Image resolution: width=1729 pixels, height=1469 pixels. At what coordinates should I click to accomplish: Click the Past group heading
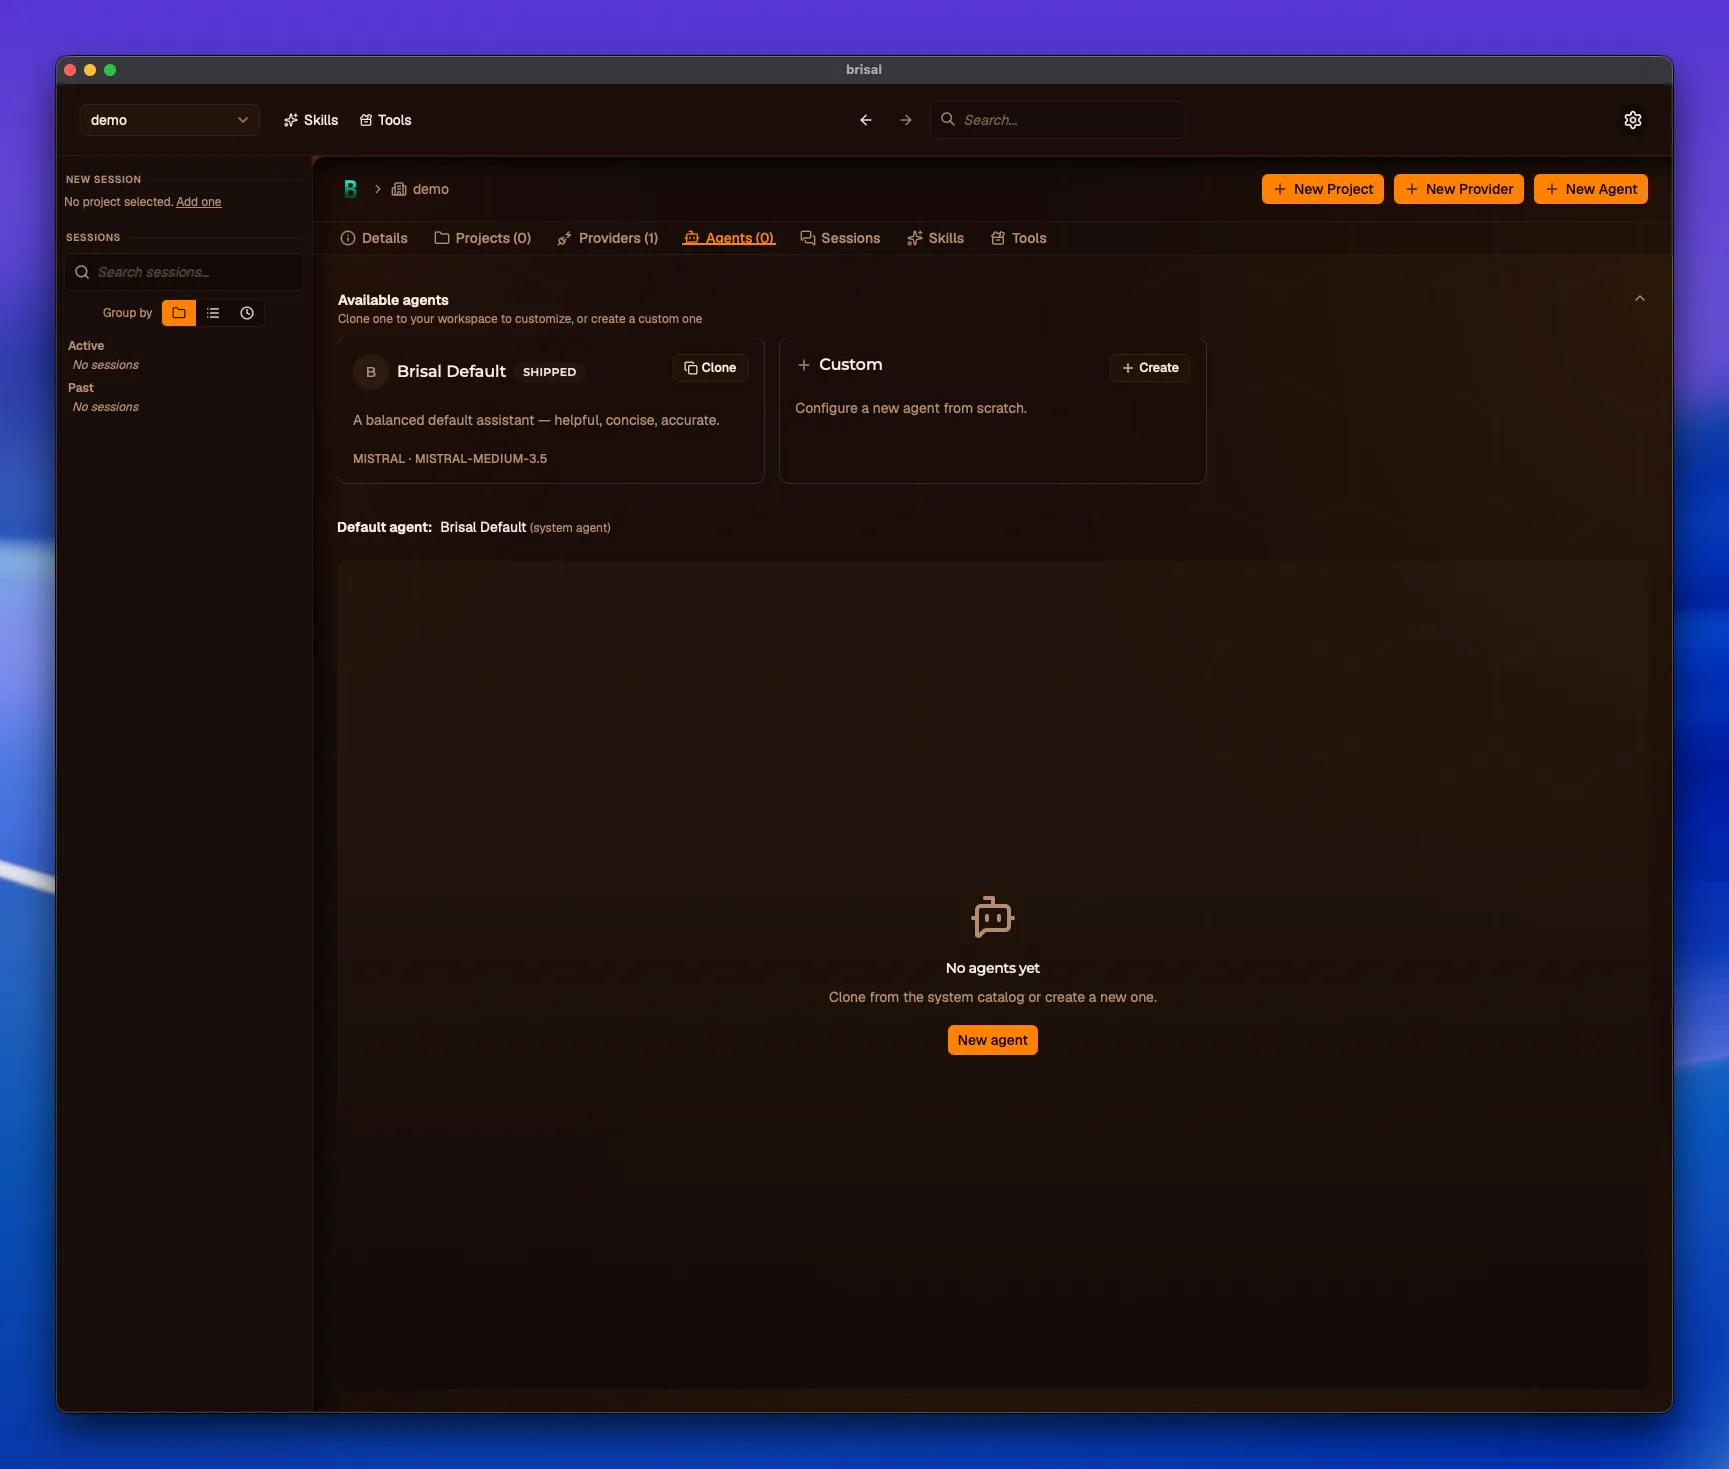tap(81, 388)
